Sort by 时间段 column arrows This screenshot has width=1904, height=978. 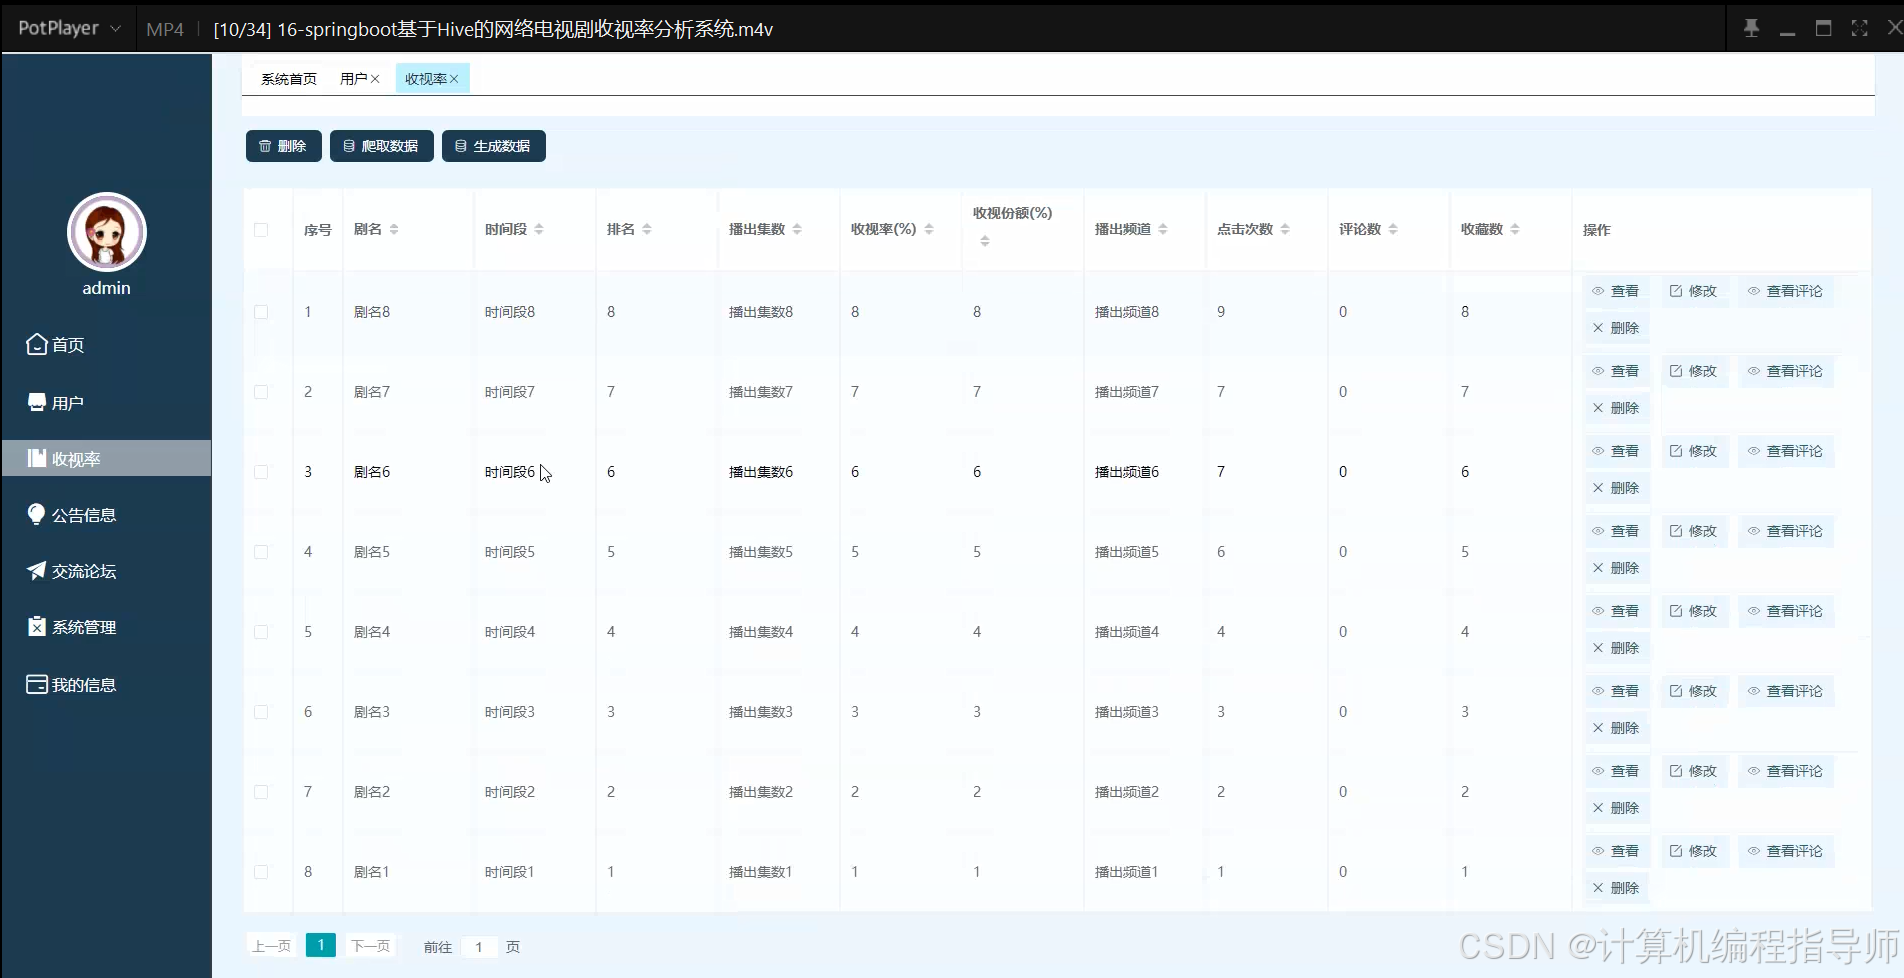pyautogui.click(x=539, y=229)
